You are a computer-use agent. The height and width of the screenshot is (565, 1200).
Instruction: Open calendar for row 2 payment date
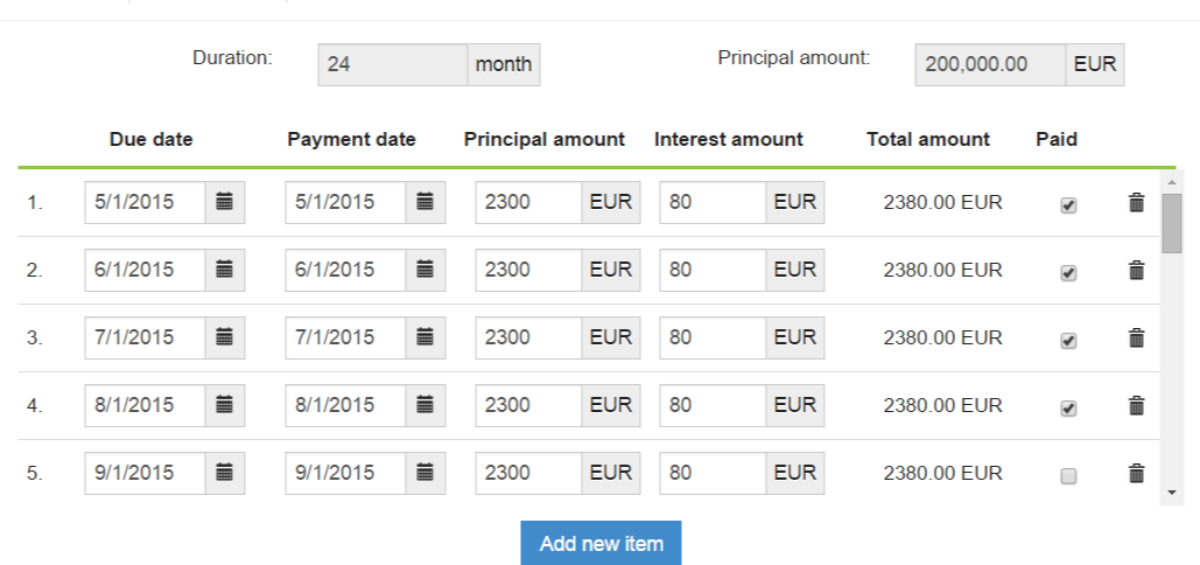425,270
